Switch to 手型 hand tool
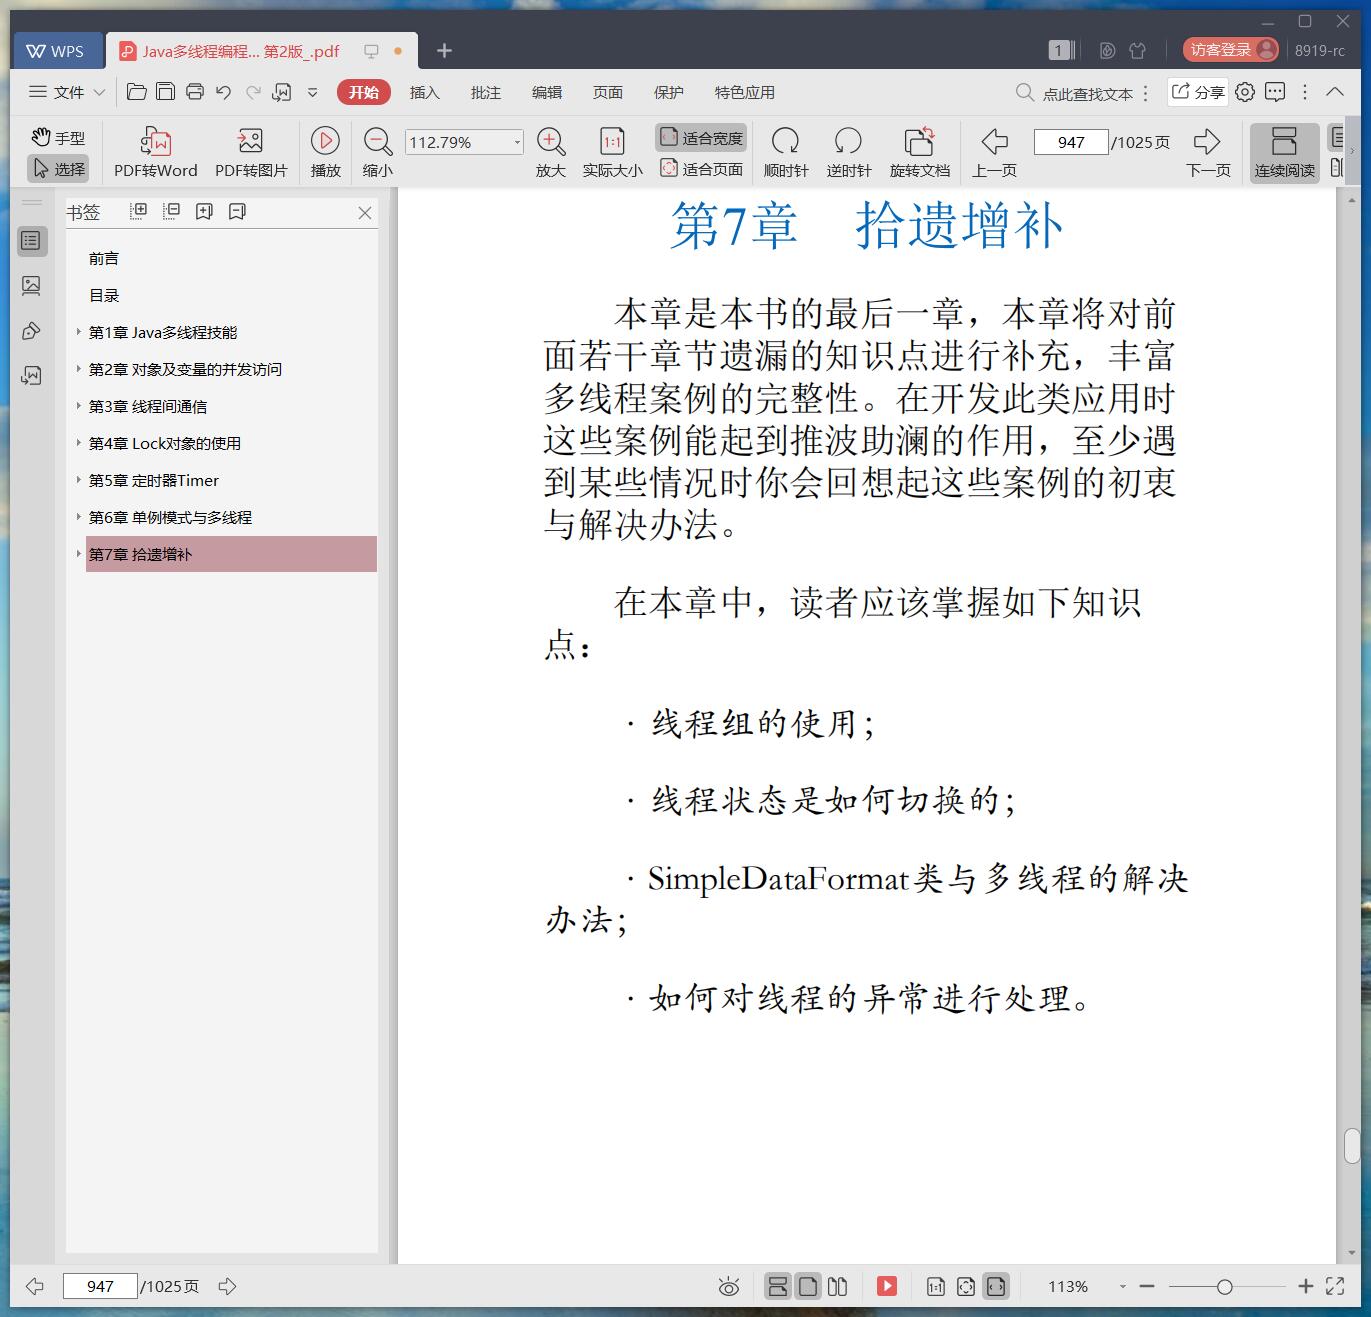 click(x=58, y=138)
